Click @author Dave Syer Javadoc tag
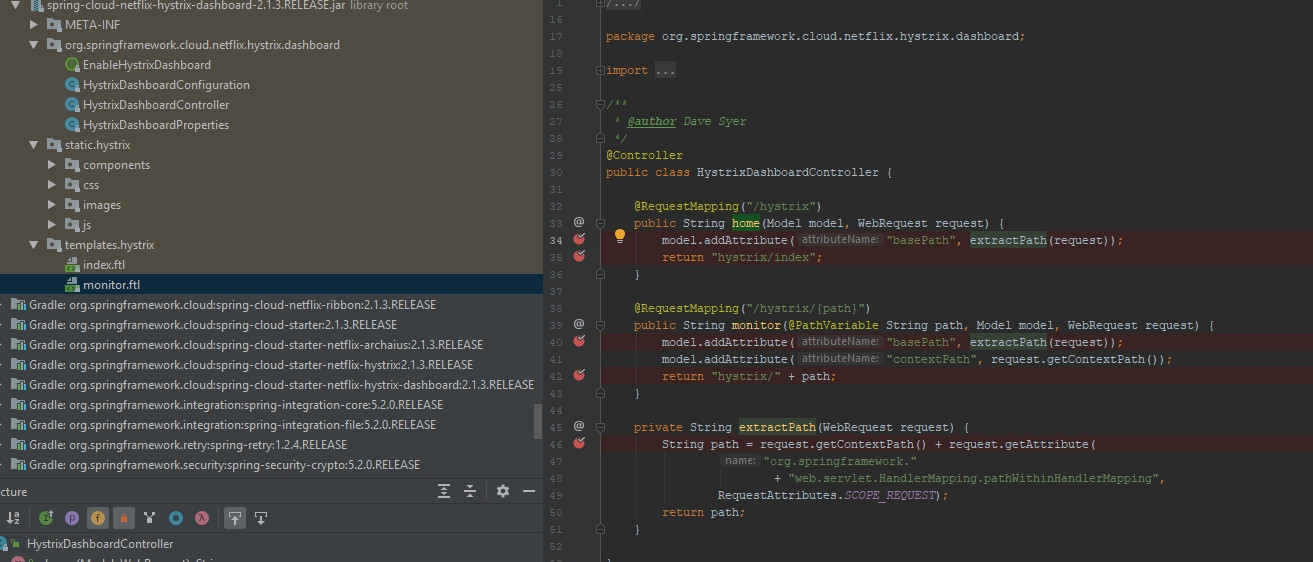Image resolution: width=1313 pixels, height=562 pixels. tap(687, 121)
